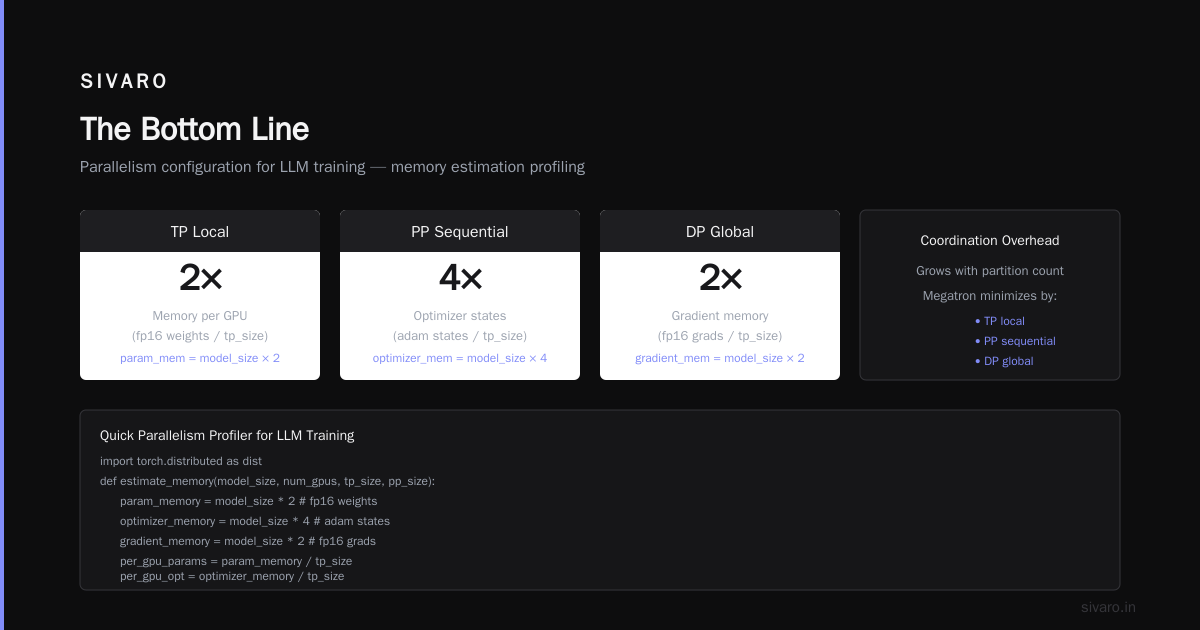Click the PP sequential bullet link
This screenshot has width=1200, height=630.
pyautogui.click(x=1015, y=341)
